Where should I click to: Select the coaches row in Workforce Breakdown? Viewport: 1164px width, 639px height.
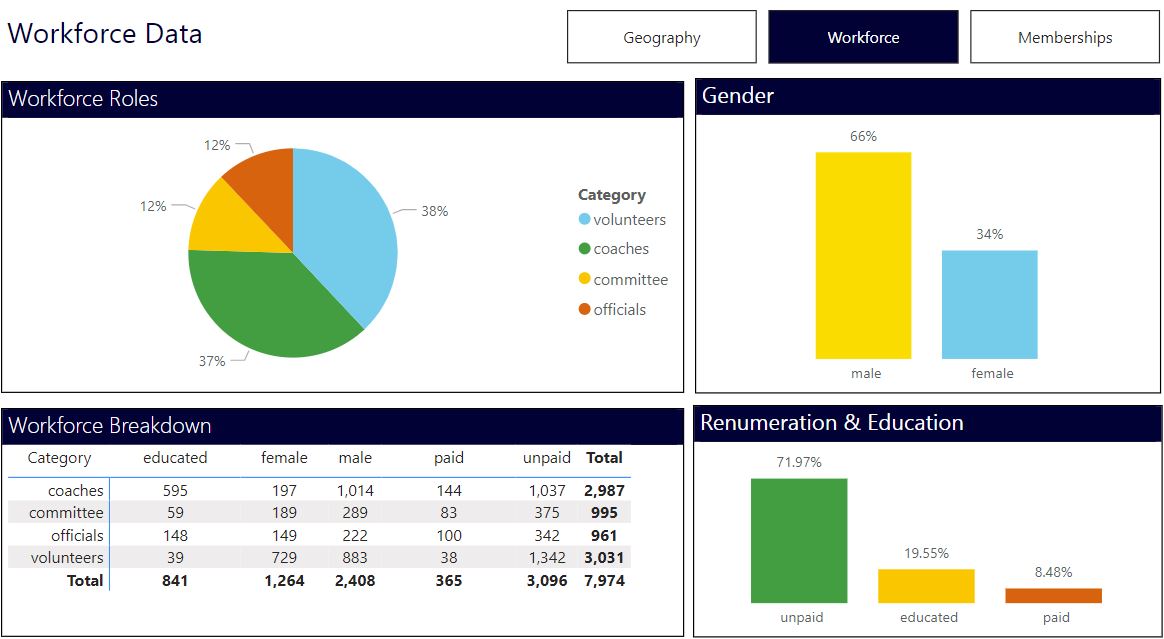tap(76, 491)
